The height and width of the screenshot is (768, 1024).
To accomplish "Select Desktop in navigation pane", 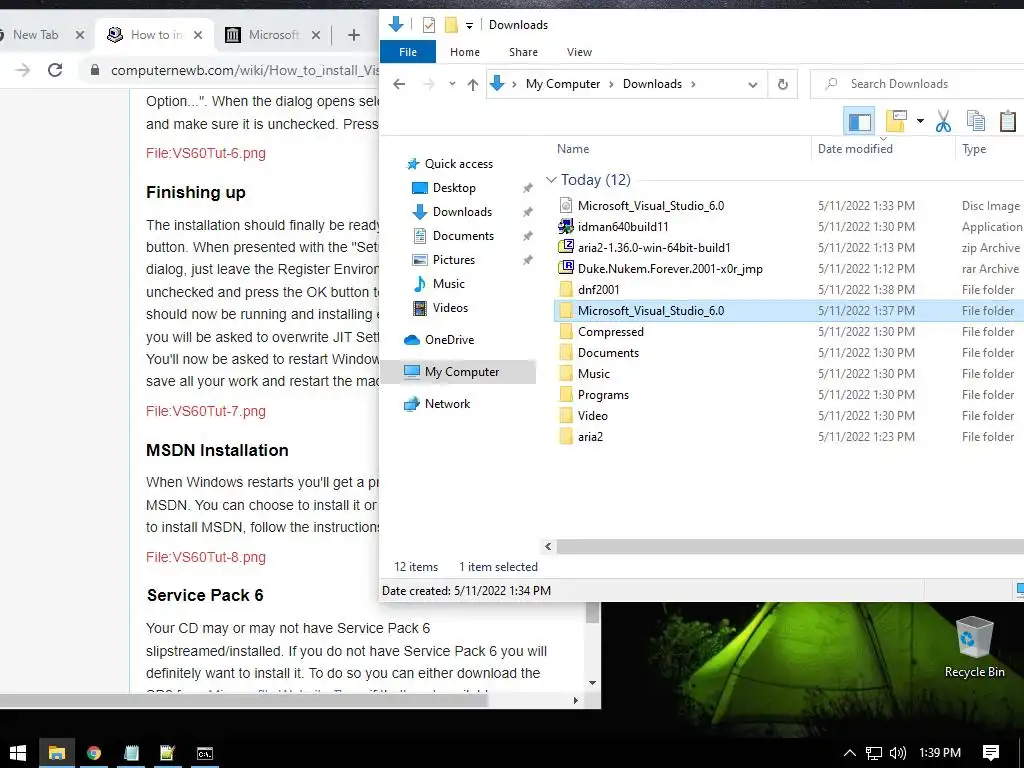I will [x=454, y=188].
